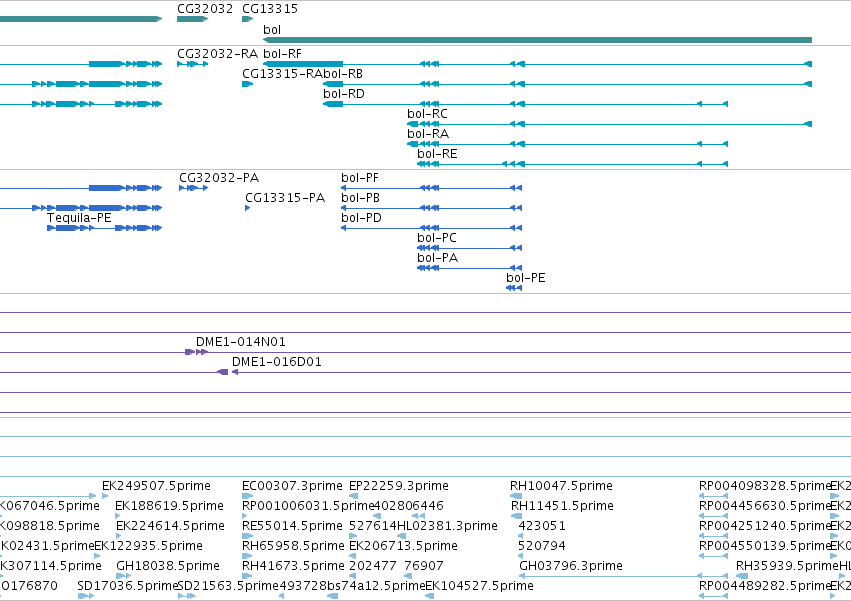This screenshot has width=851, height=601.
Task: Open EST RP001006031.5prime
Action: [x=308, y=506]
